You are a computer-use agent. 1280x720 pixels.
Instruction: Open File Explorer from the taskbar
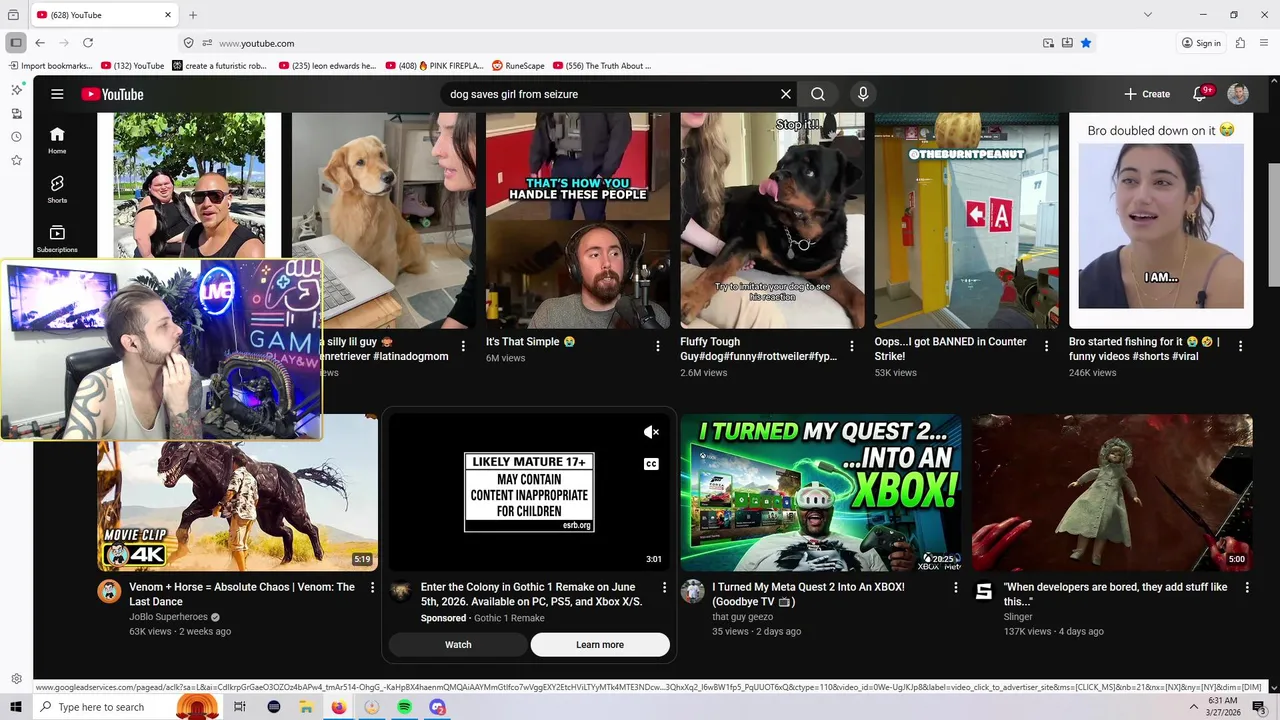click(x=306, y=707)
